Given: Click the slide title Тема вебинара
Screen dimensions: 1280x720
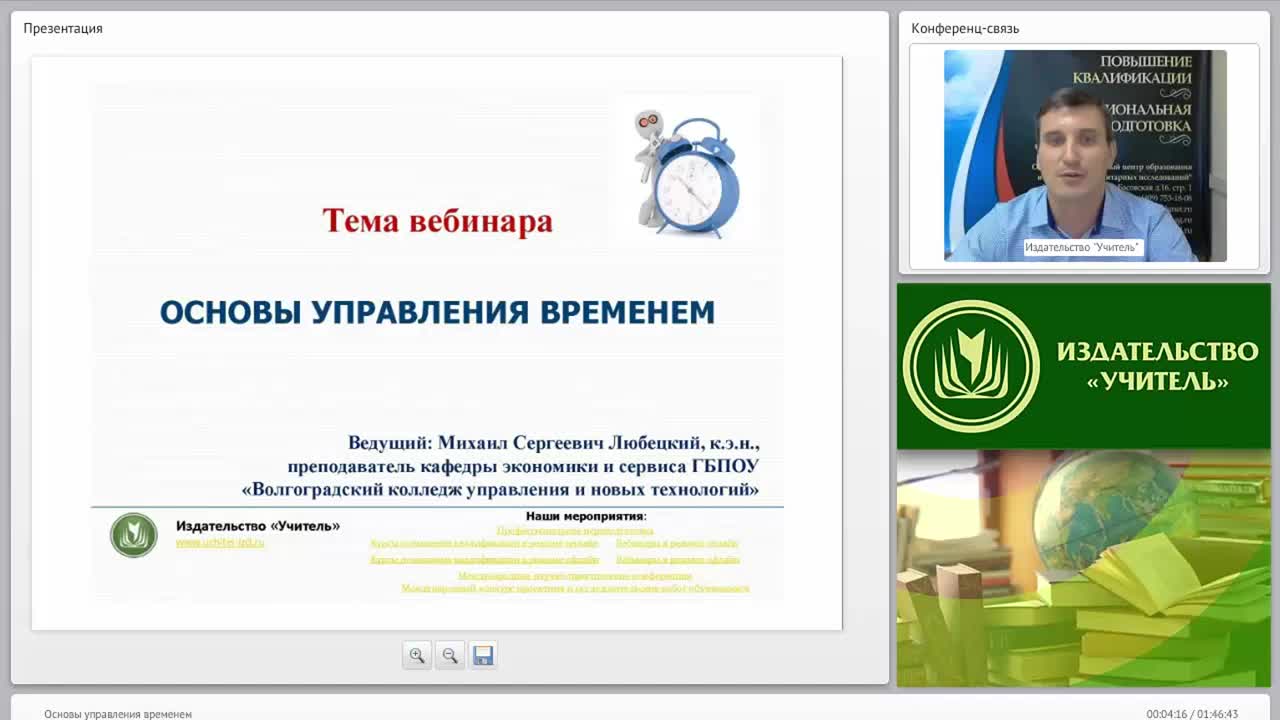Looking at the screenshot, I should pos(437,220).
